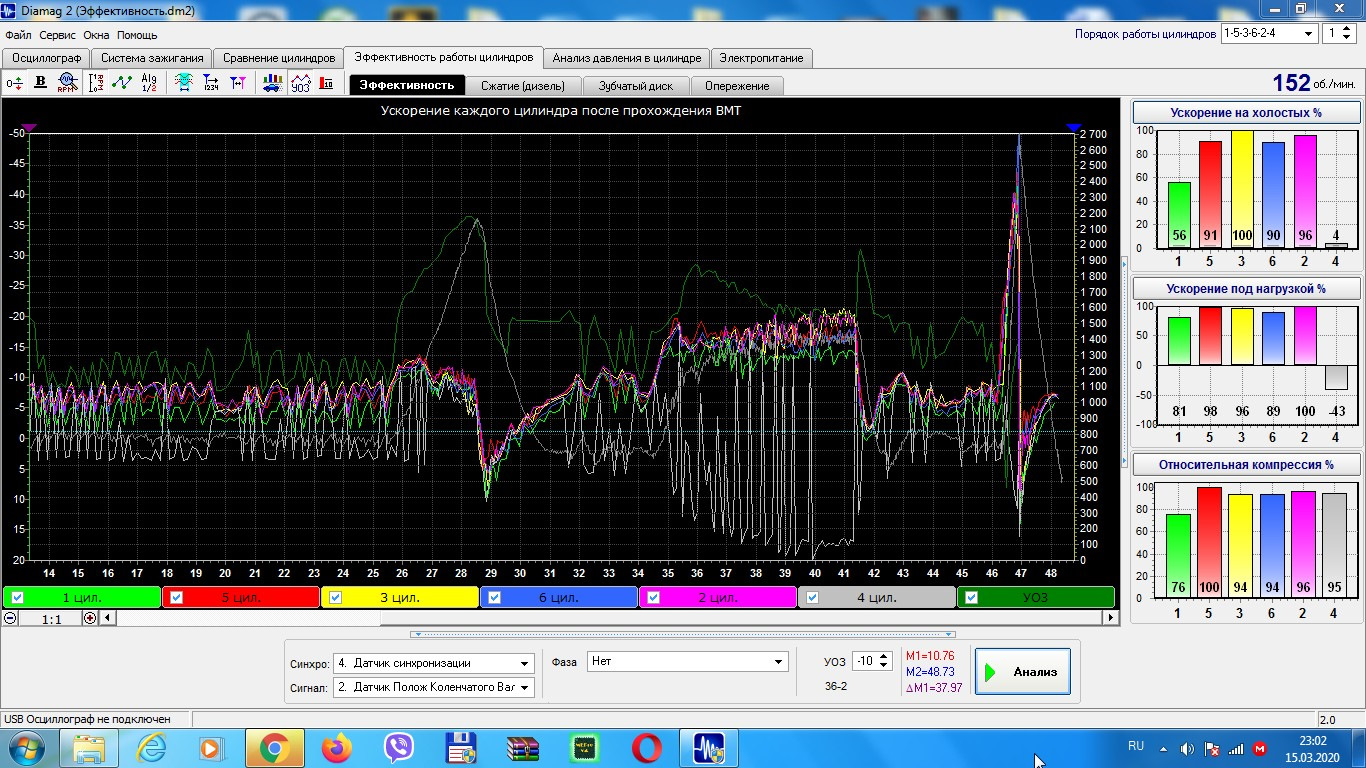Click the cylinder order 1234 marker icon

[x=211, y=84]
